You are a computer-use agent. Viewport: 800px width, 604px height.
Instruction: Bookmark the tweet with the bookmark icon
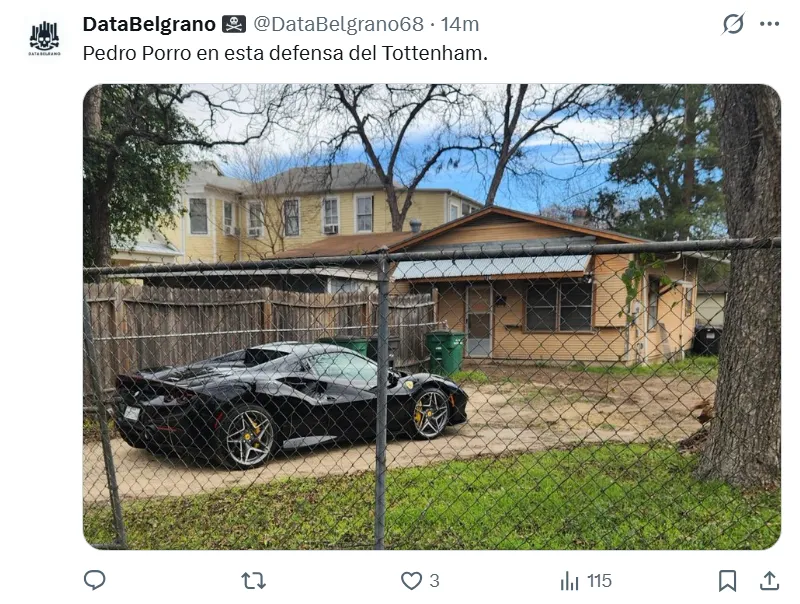pos(728,581)
